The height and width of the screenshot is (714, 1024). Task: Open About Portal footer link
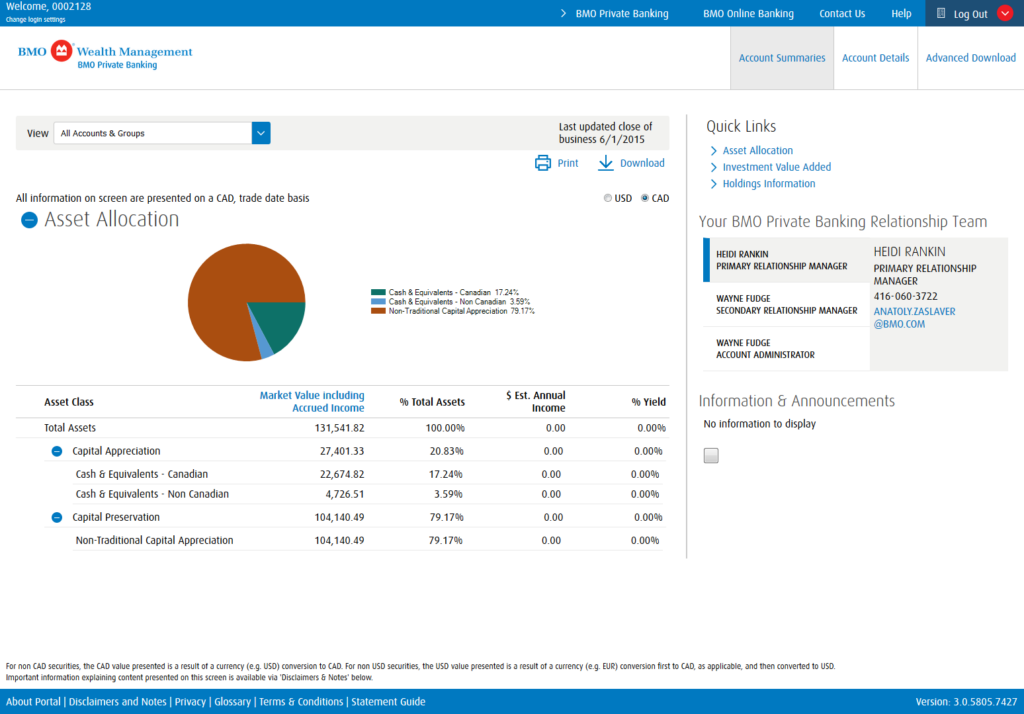pos(33,702)
